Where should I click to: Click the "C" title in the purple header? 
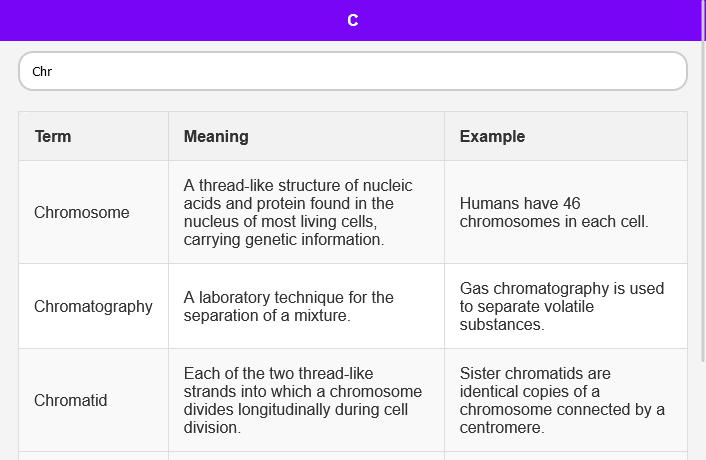tap(353, 20)
